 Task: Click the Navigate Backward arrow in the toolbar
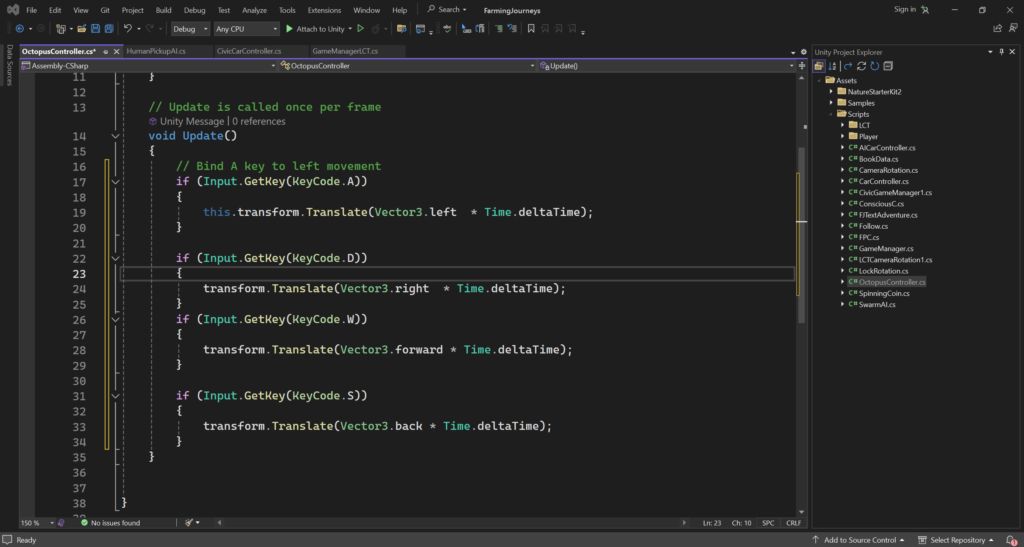[x=20, y=29]
